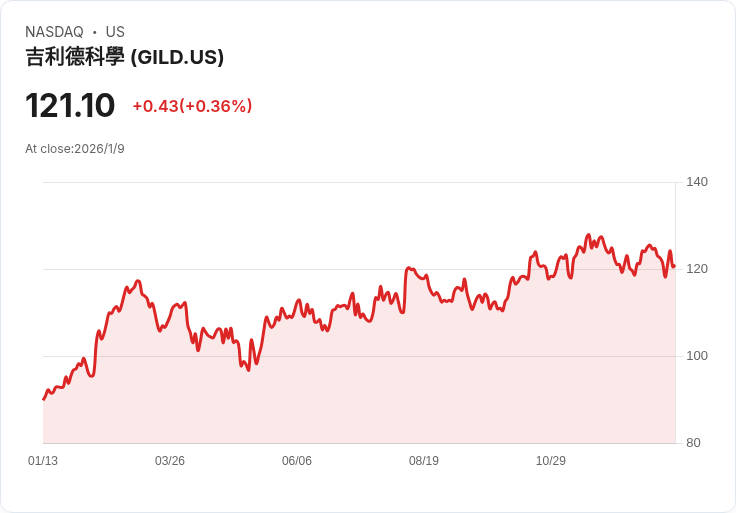
Task: Click the 06/06 date on x-axis
Action: [297, 461]
